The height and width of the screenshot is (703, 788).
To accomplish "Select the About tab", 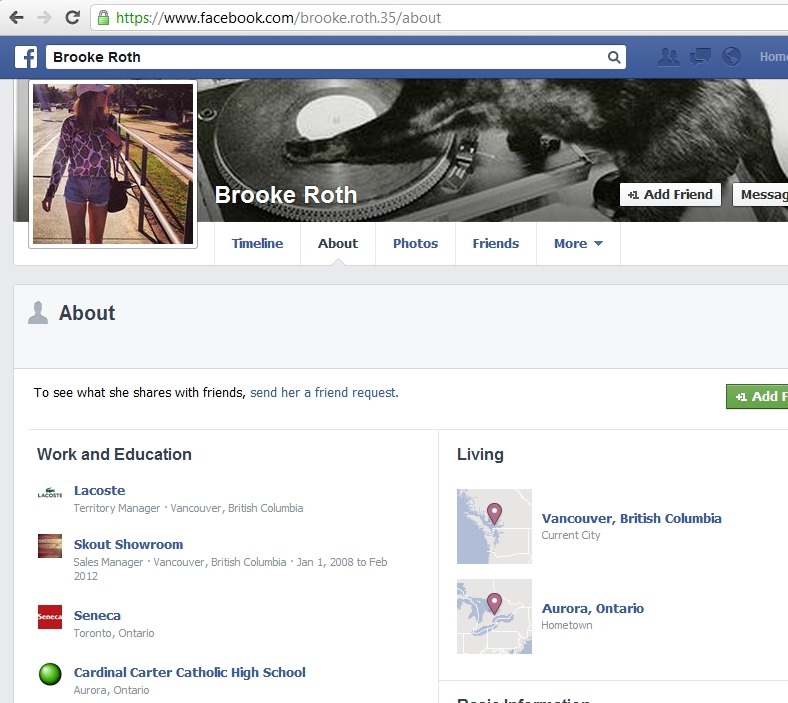I will click(338, 243).
